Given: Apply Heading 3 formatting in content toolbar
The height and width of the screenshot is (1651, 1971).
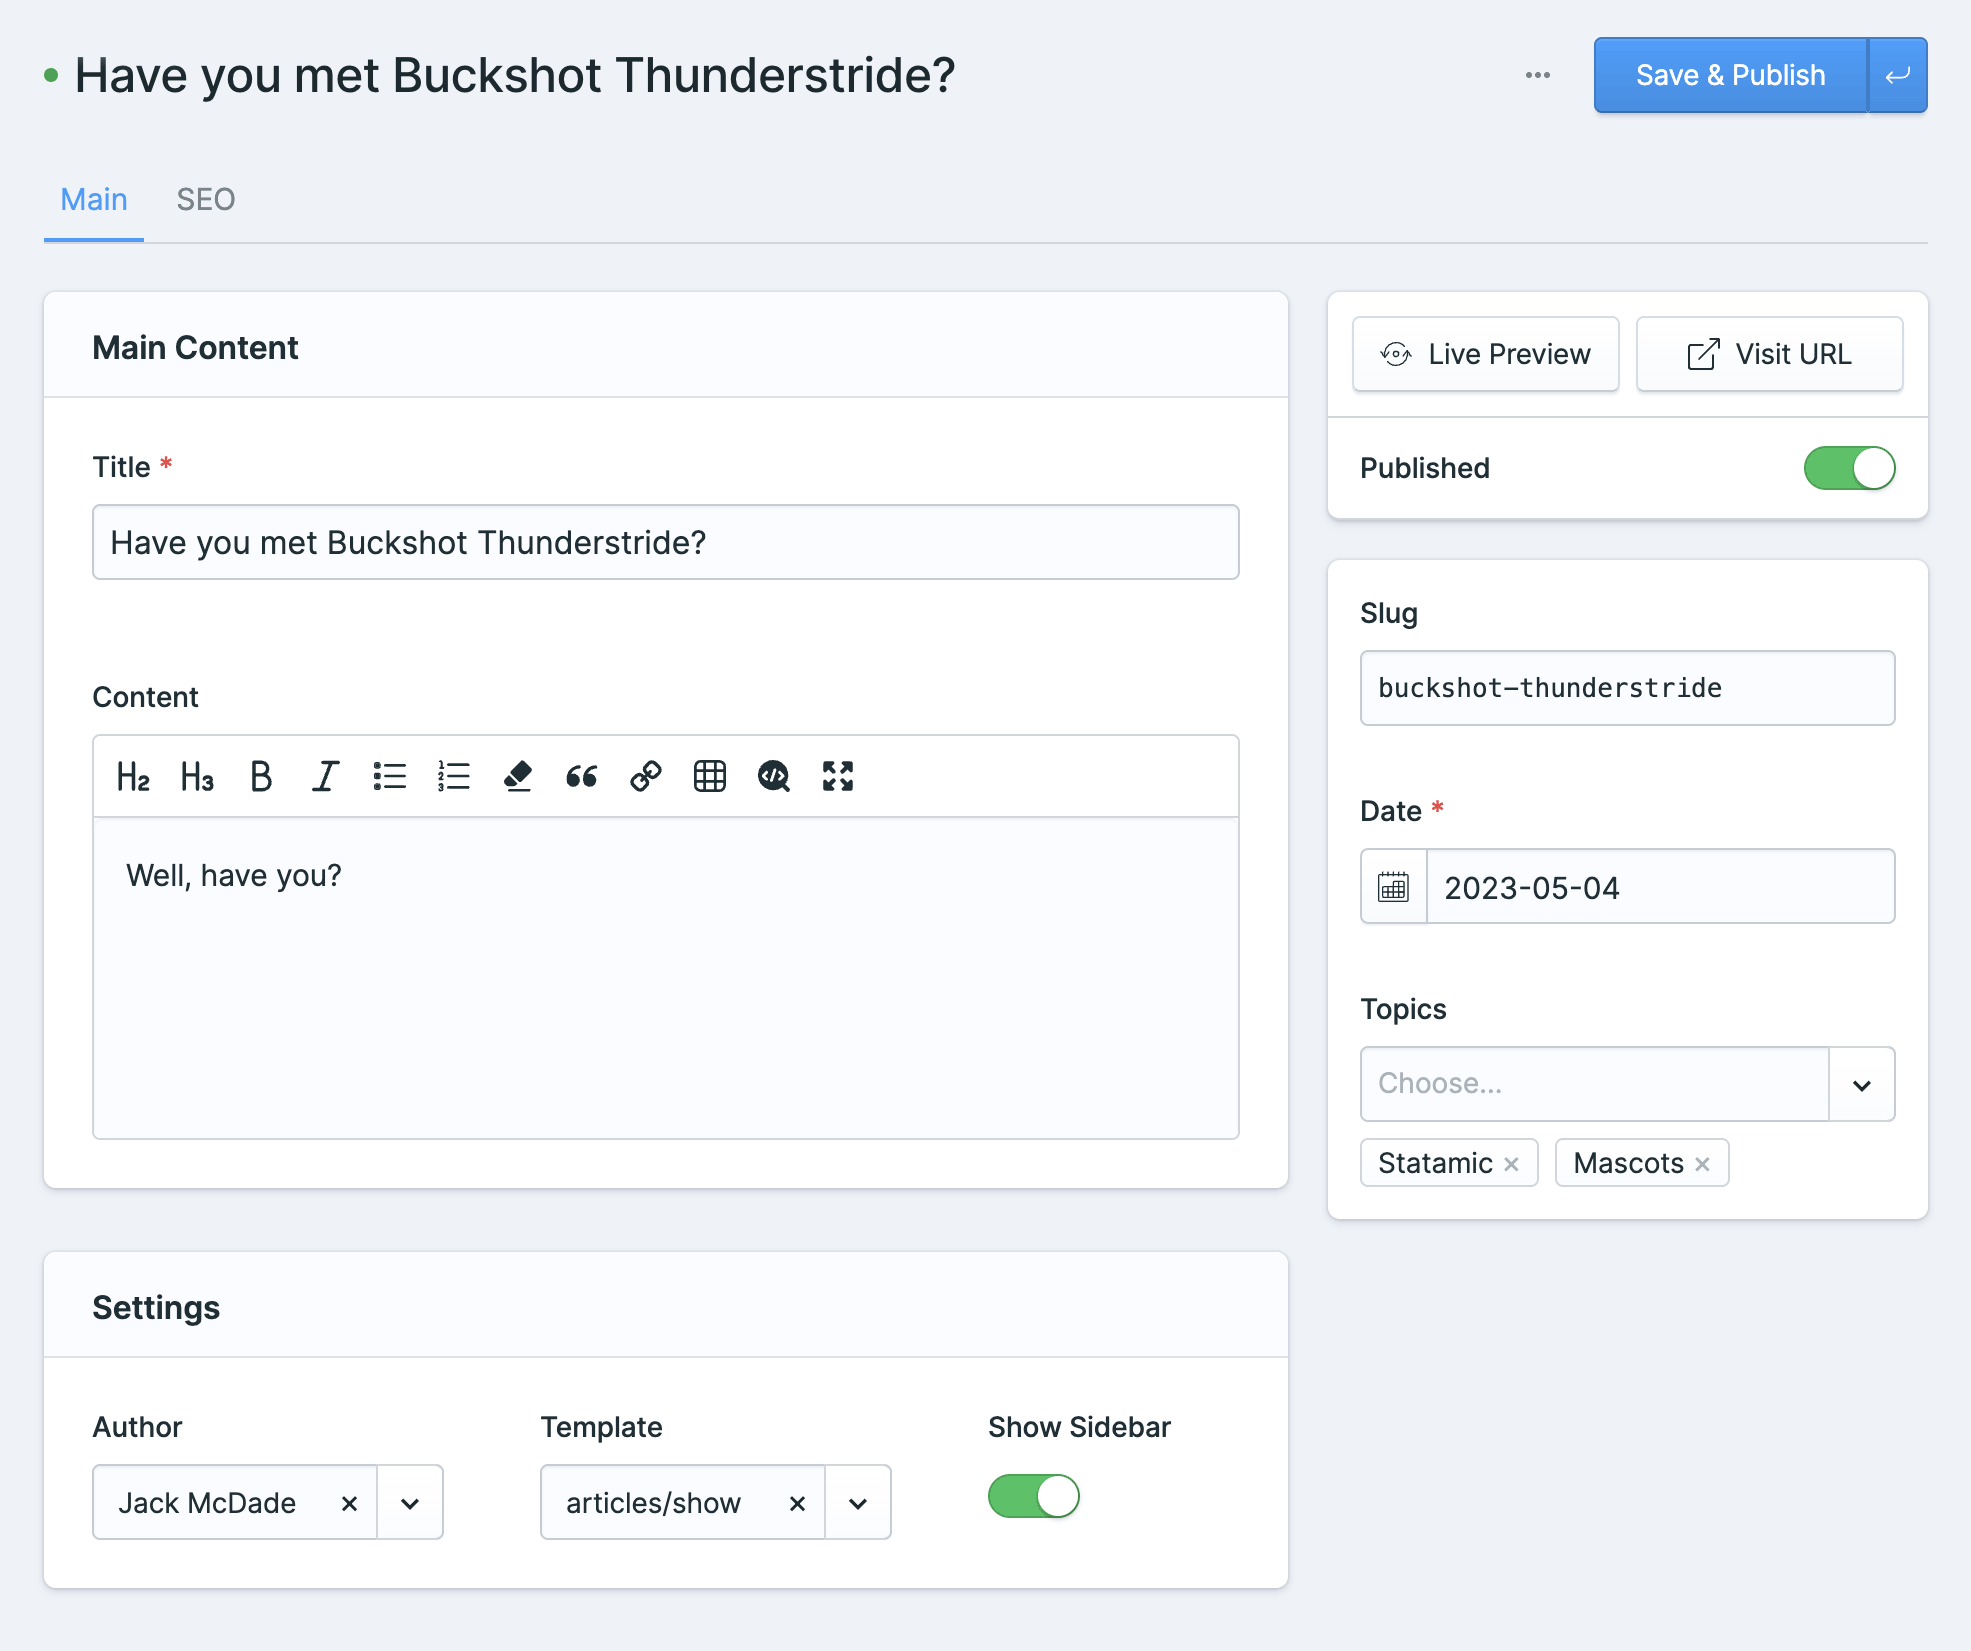Looking at the screenshot, I should 197,776.
